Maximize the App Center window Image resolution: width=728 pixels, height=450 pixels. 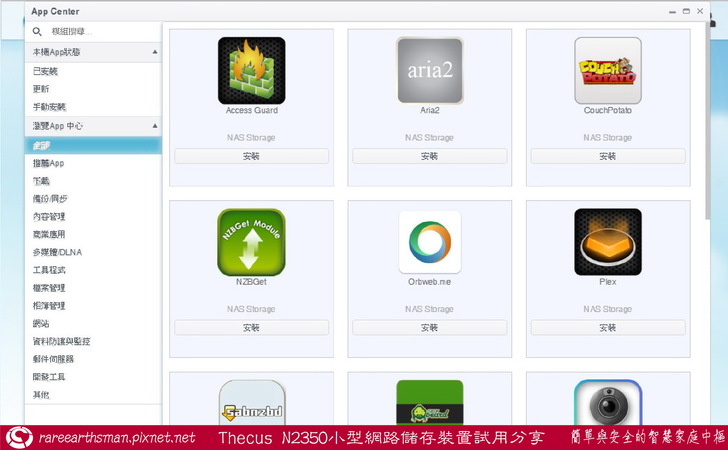click(686, 11)
